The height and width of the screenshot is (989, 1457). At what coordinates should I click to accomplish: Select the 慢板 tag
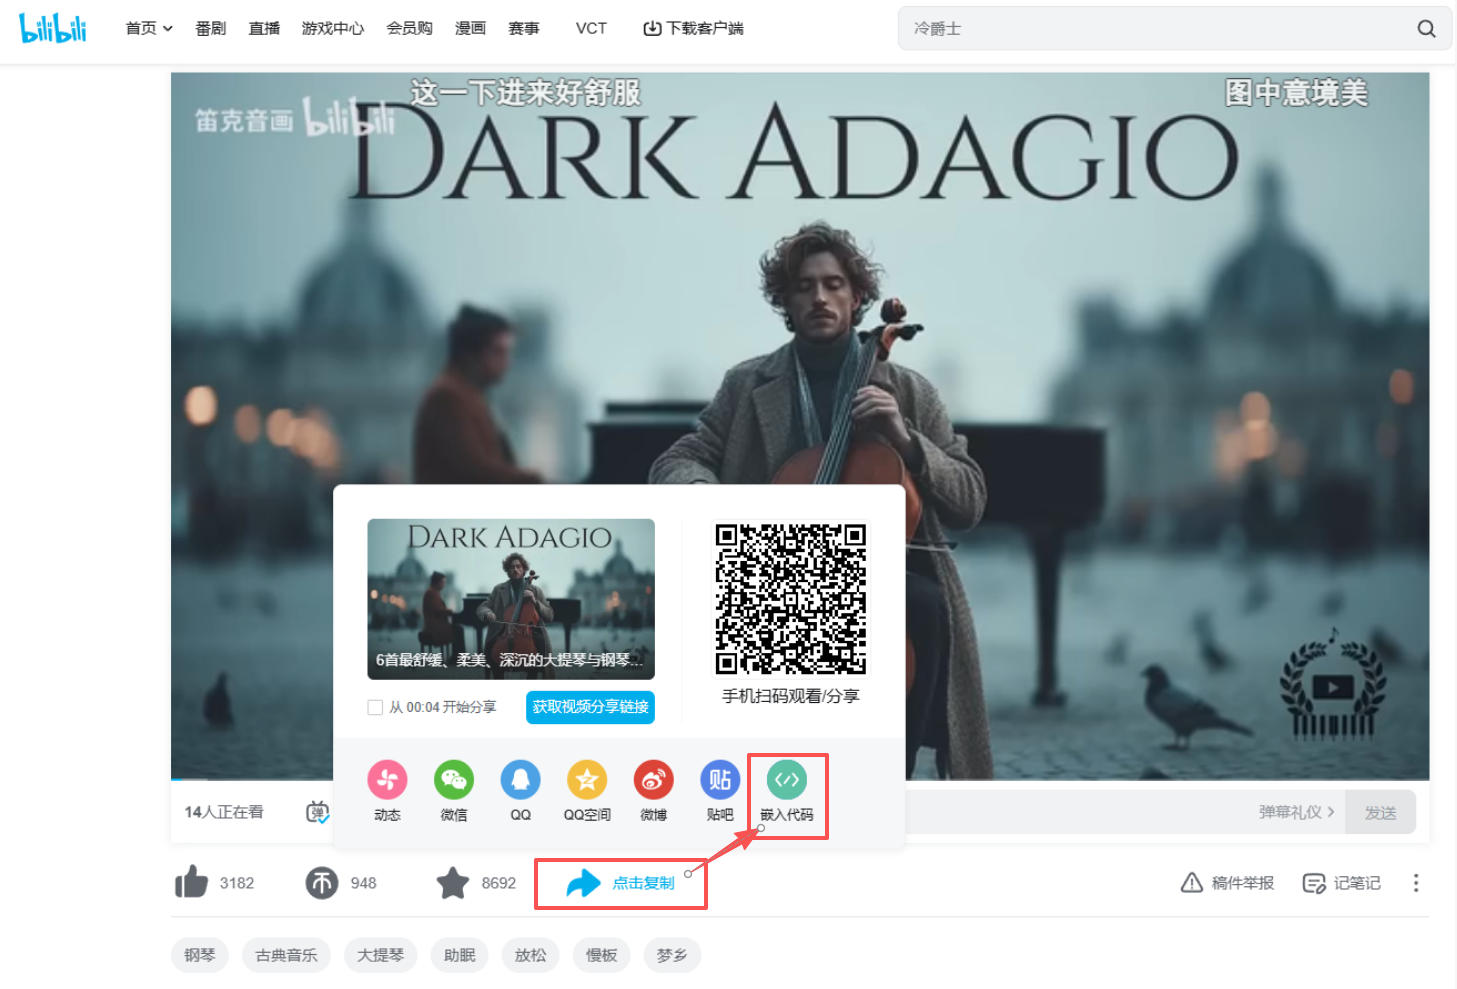tap(602, 955)
